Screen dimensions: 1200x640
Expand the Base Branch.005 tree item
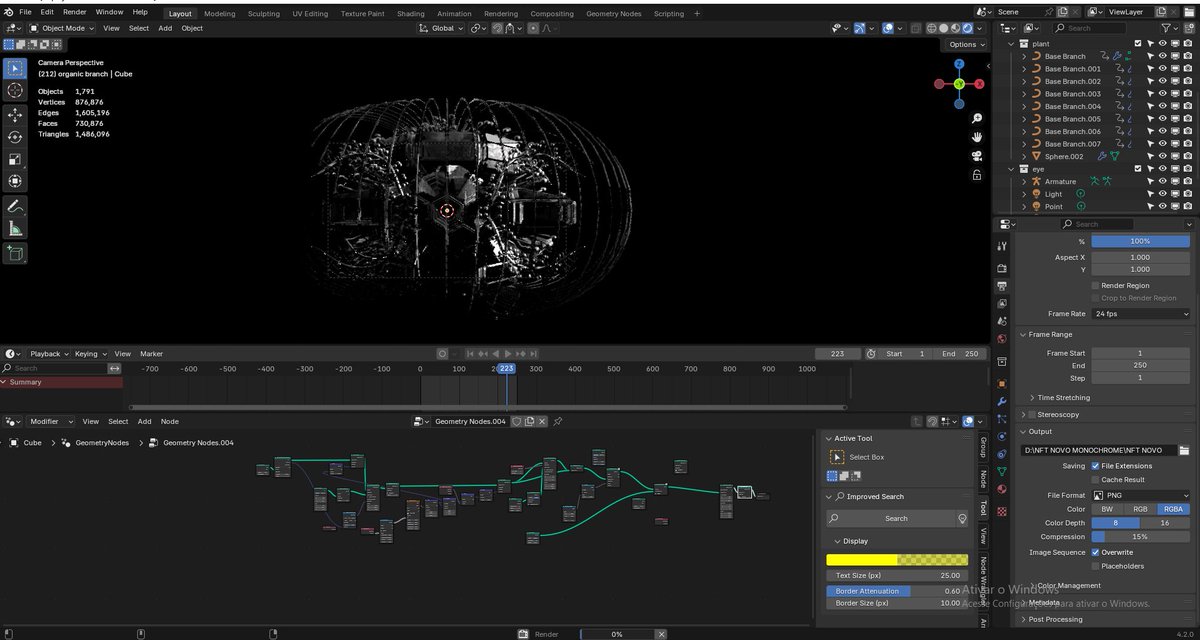click(1024, 119)
